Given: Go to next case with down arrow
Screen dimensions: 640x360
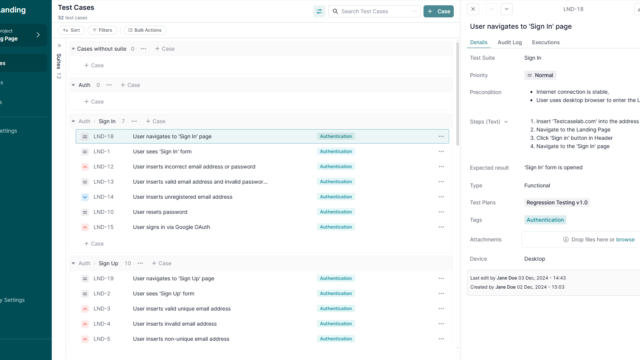Looking at the screenshot, I should [x=507, y=9].
